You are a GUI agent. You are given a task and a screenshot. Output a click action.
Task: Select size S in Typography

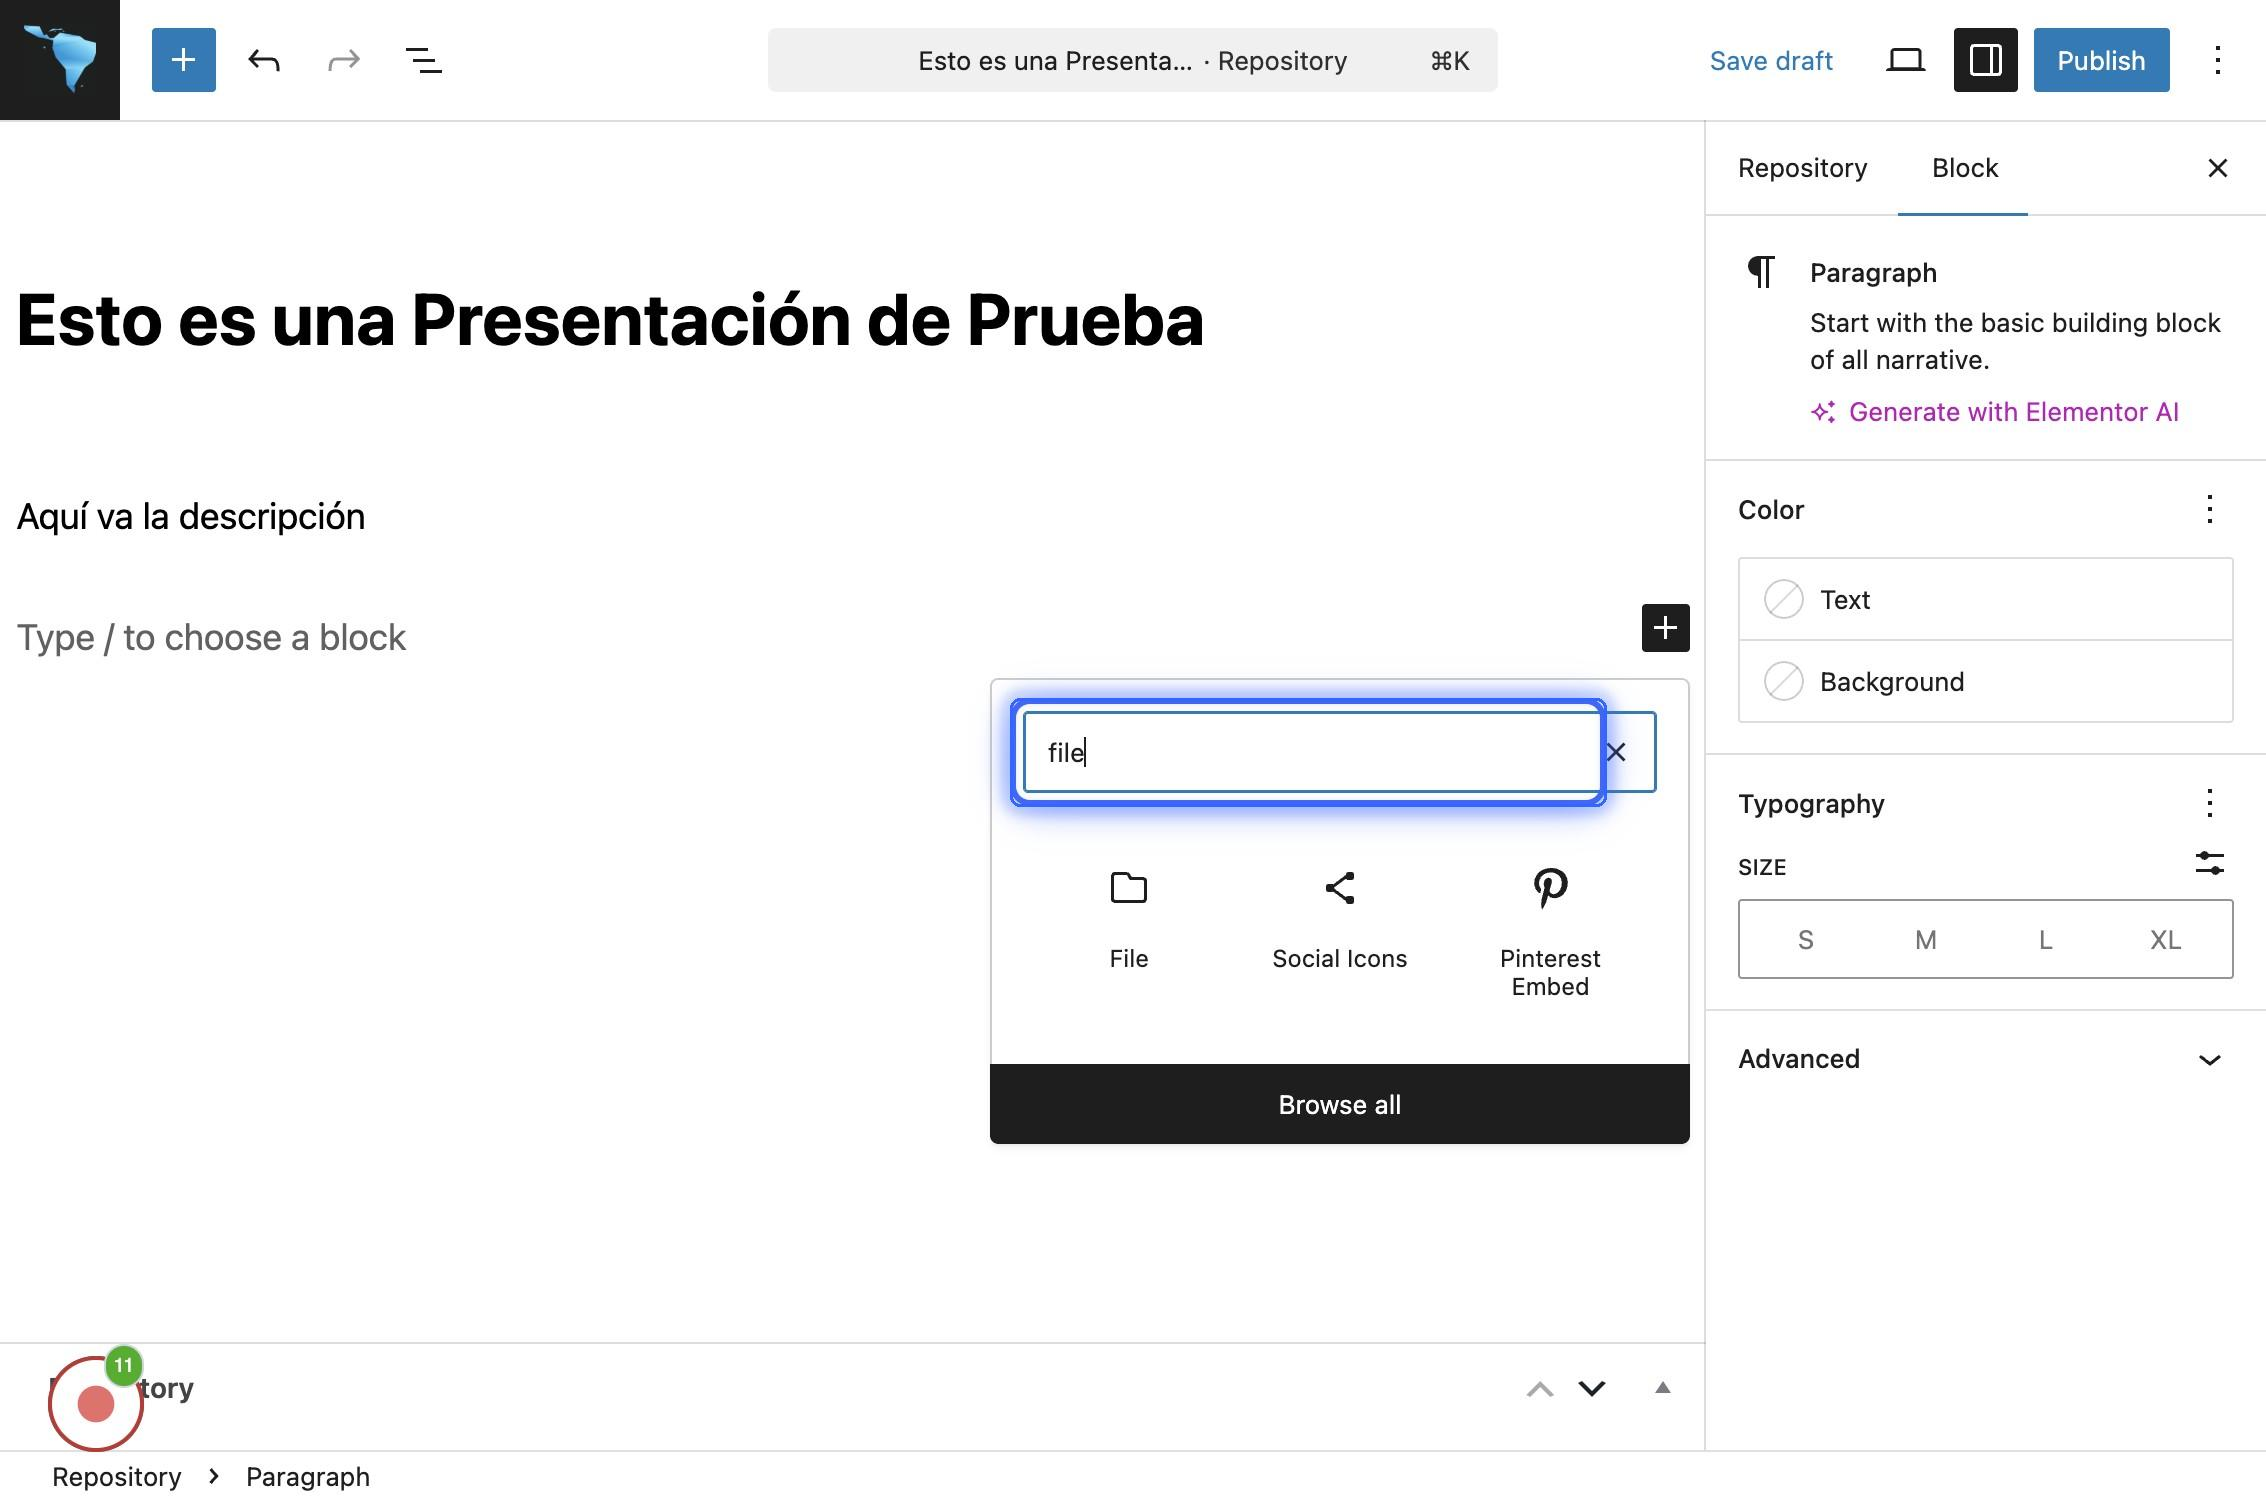(x=1805, y=940)
